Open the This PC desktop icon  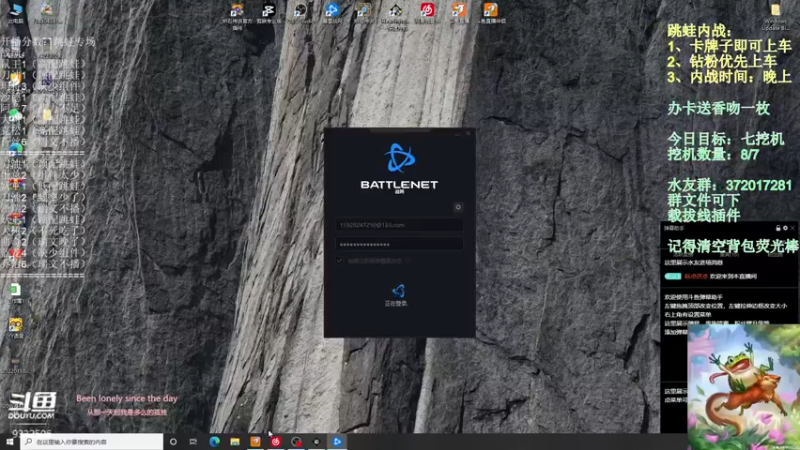pos(16,13)
